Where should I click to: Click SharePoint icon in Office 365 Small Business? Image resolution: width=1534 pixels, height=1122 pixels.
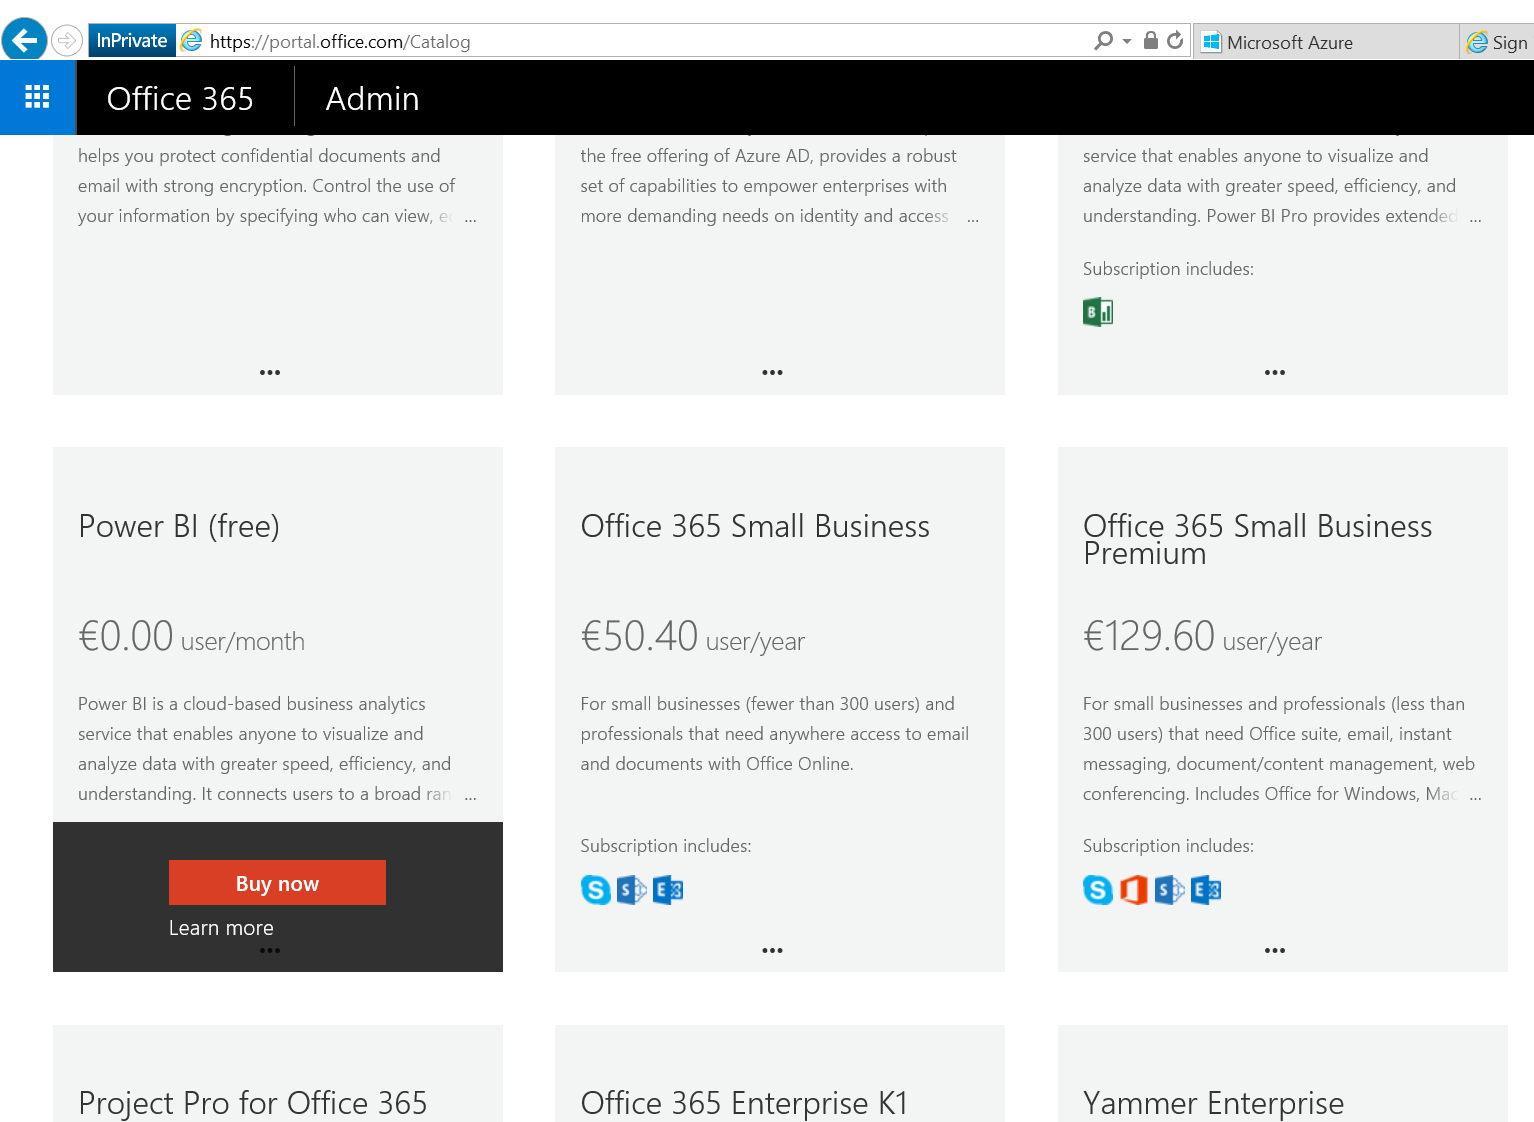631,889
